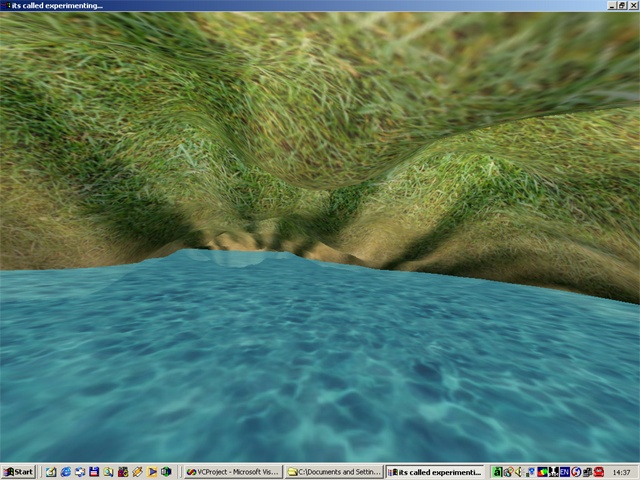Image resolution: width=640 pixels, height=480 pixels.
Task: Click the speaker volume tray icon
Action: pos(519,471)
